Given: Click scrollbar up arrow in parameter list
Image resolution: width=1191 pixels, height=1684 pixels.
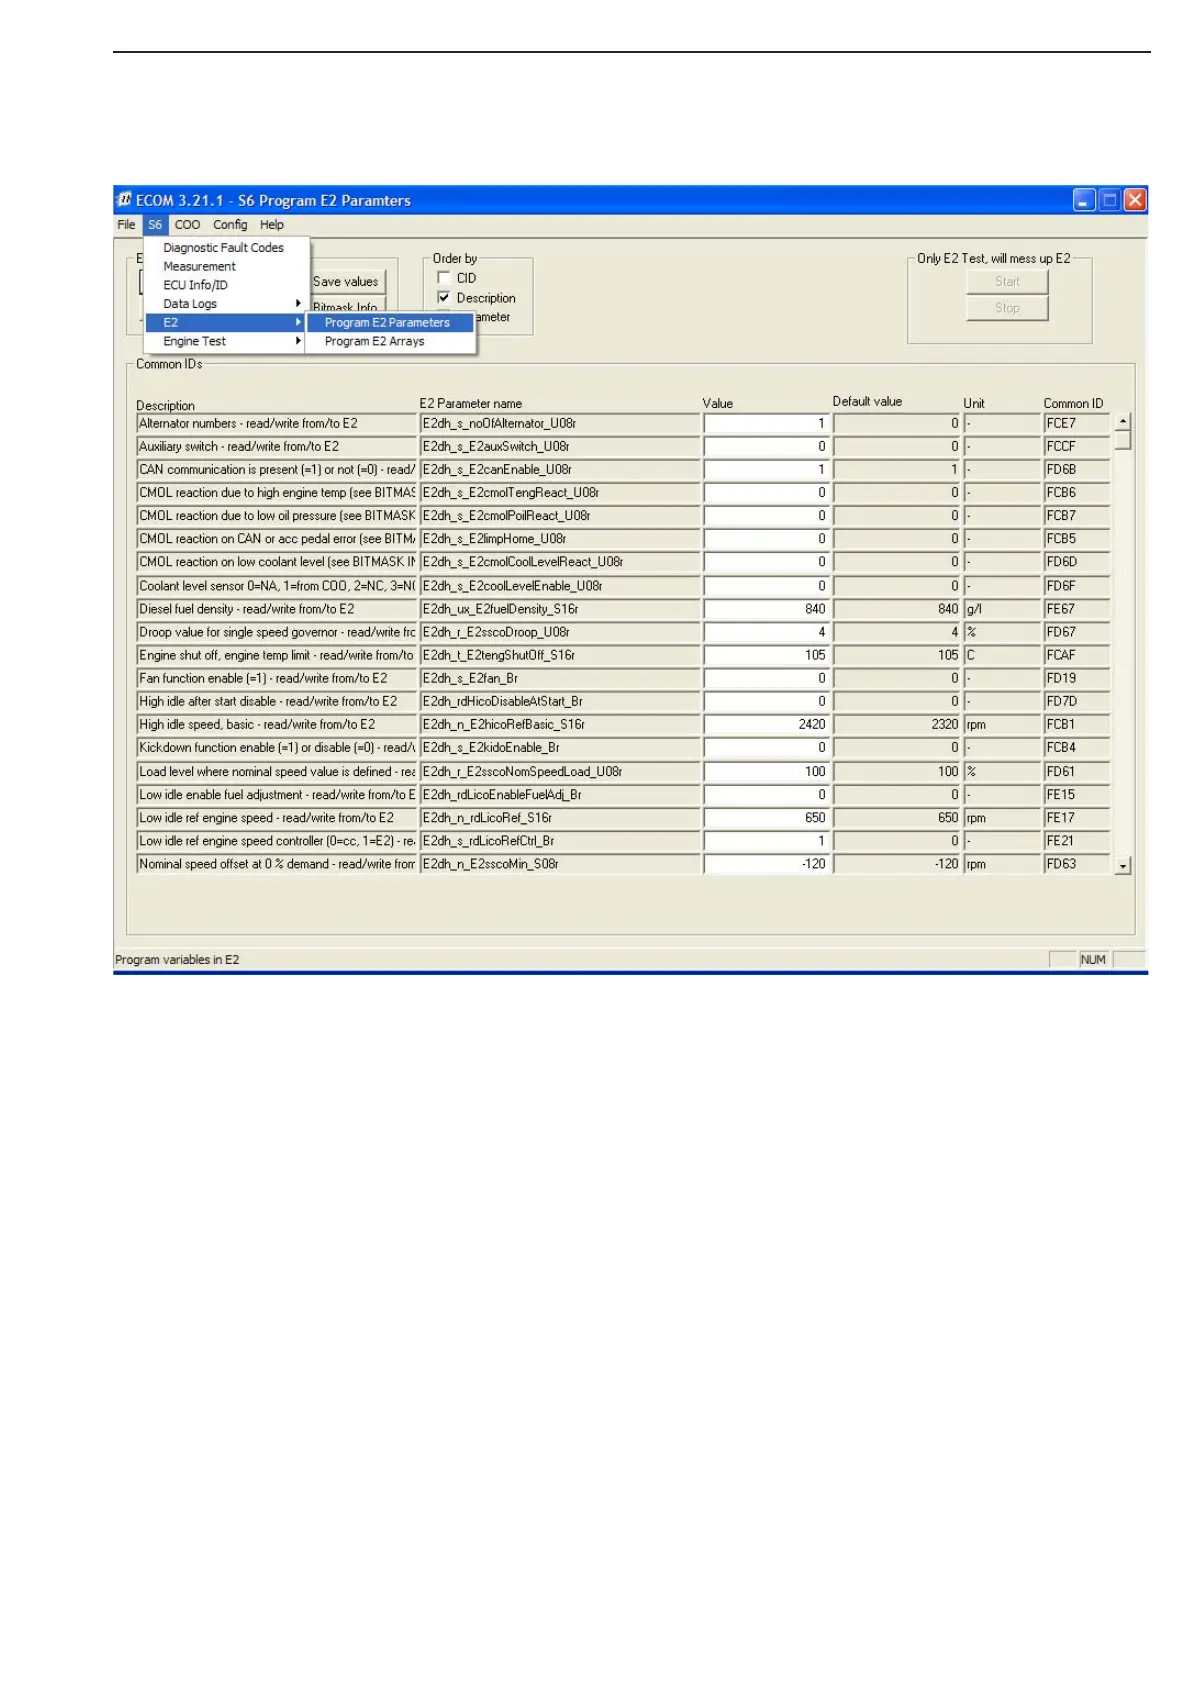Looking at the screenshot, I should [1123, 422].
